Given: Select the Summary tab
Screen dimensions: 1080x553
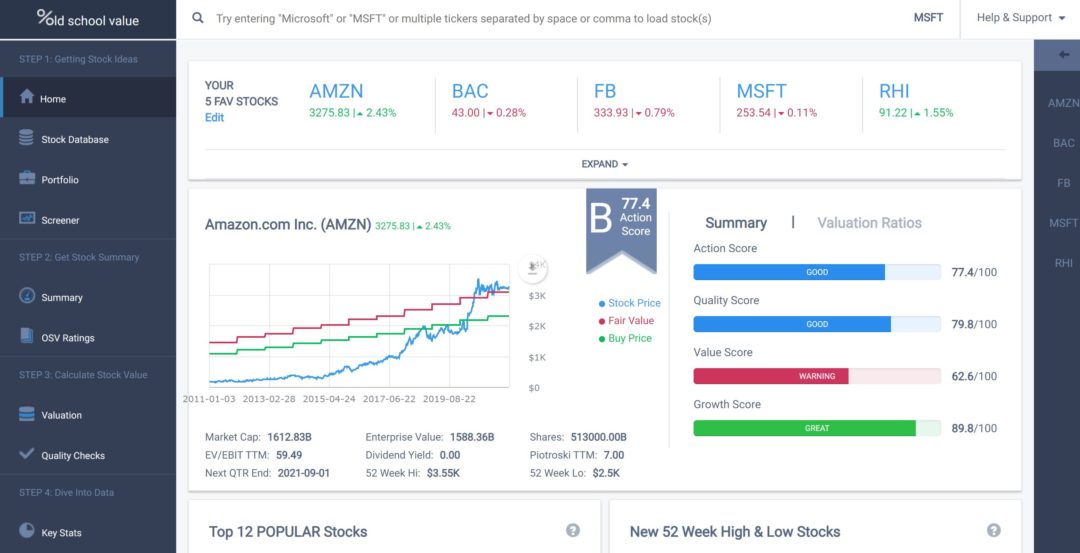Looking at the screenshot, I should pos(736,222).
